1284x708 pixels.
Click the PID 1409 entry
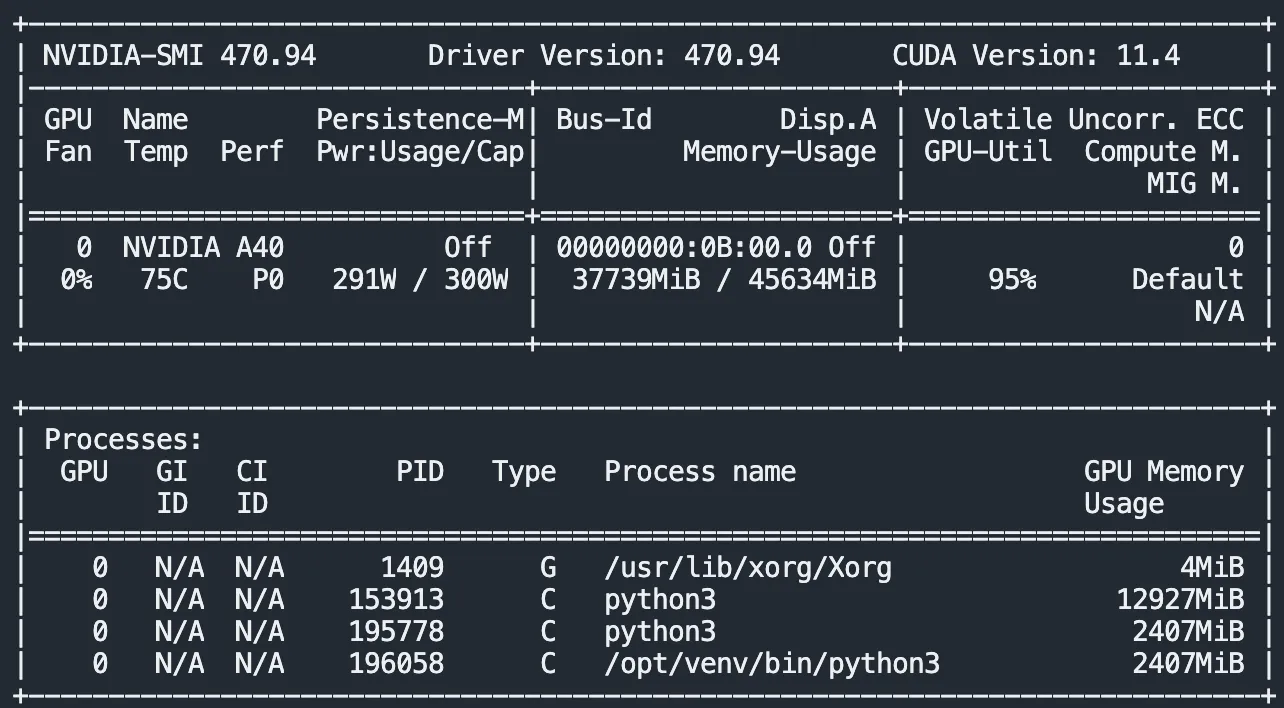point(411,568)
